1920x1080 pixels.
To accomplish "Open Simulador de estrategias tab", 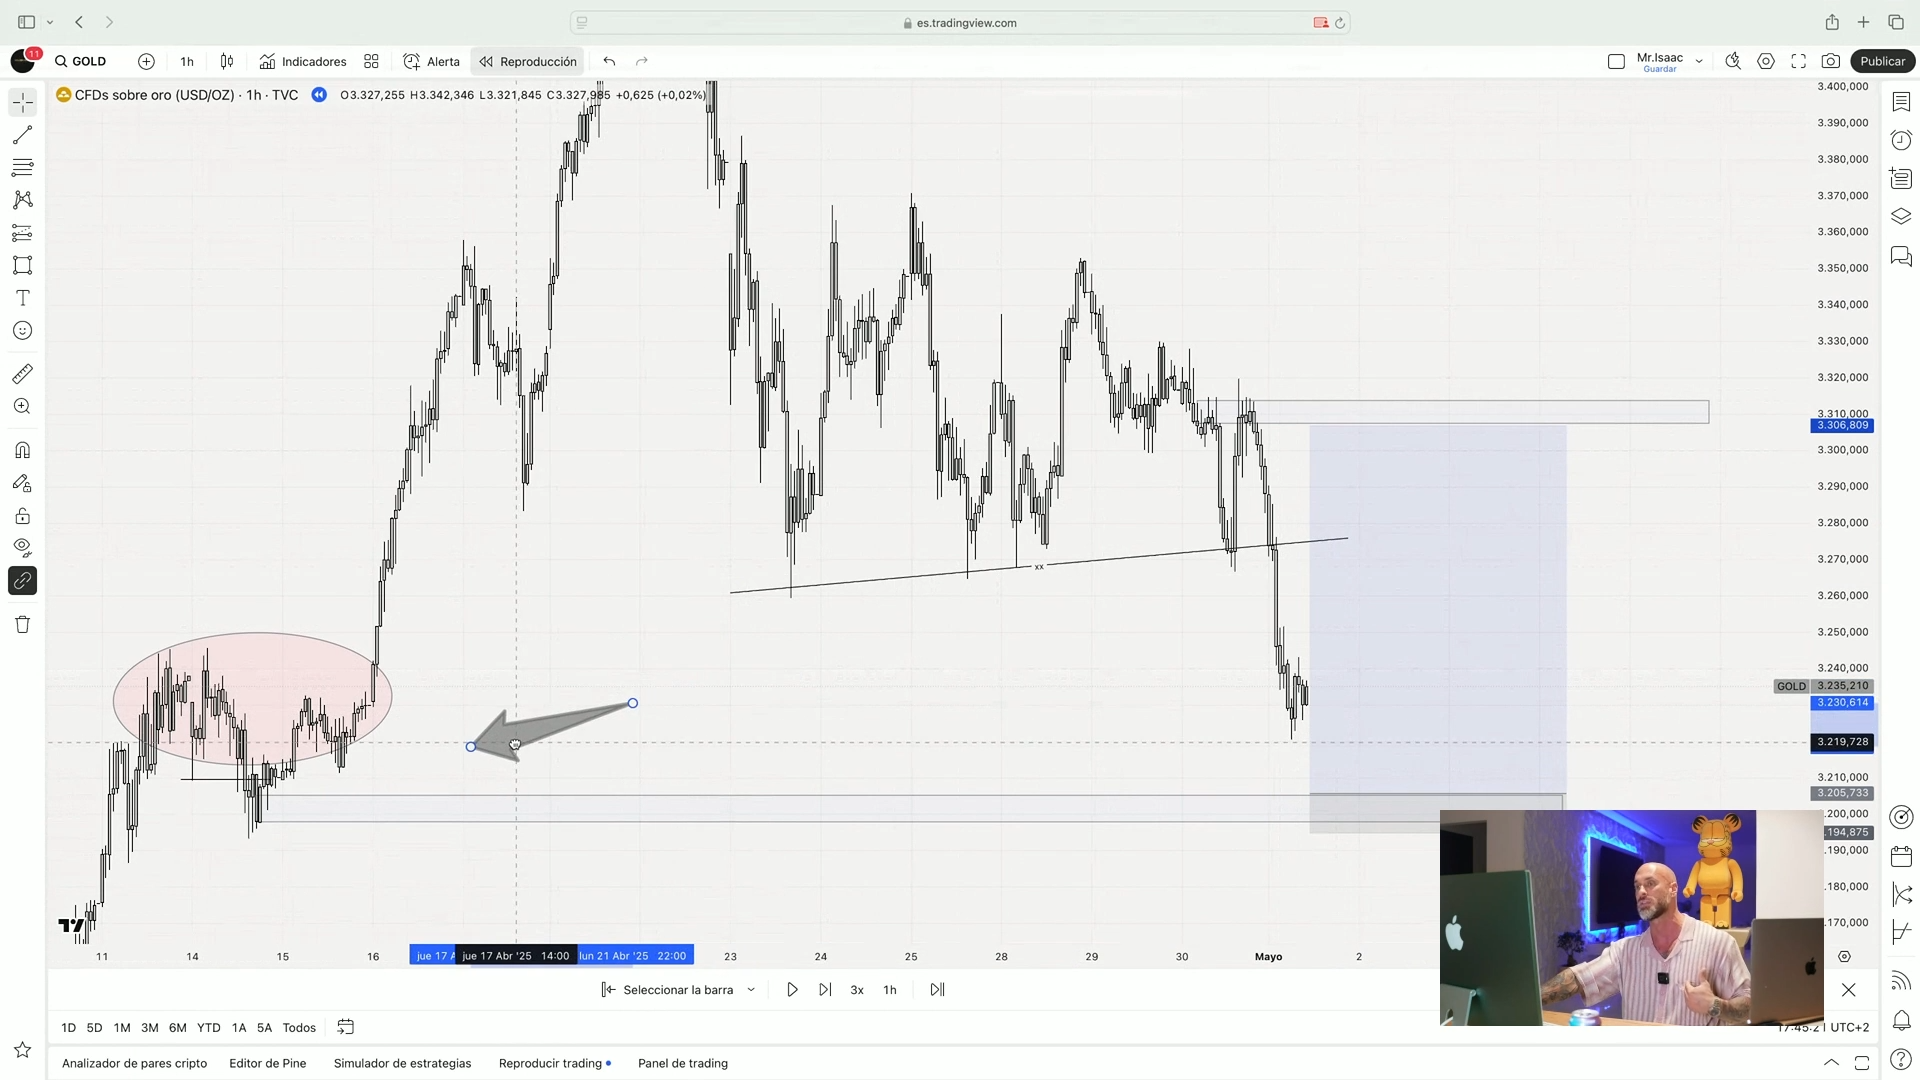I will [402, 1063].
